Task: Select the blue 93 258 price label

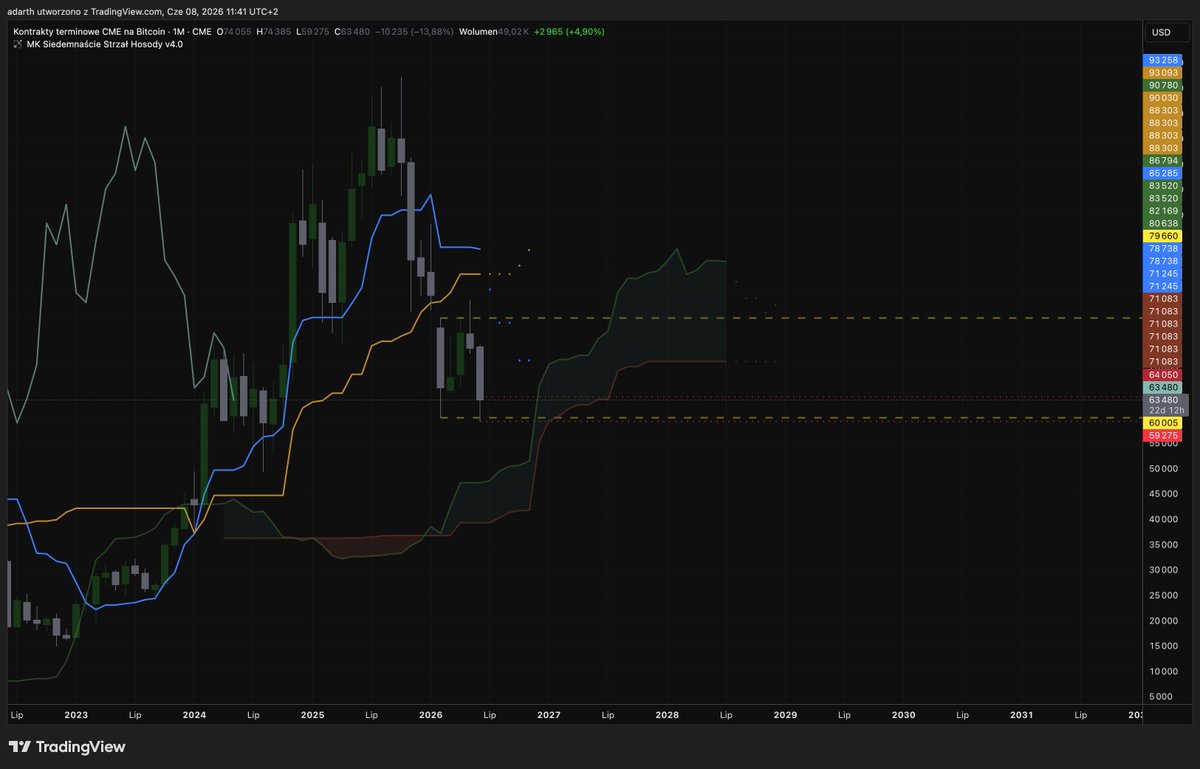Action: [x=1162, y=61]
